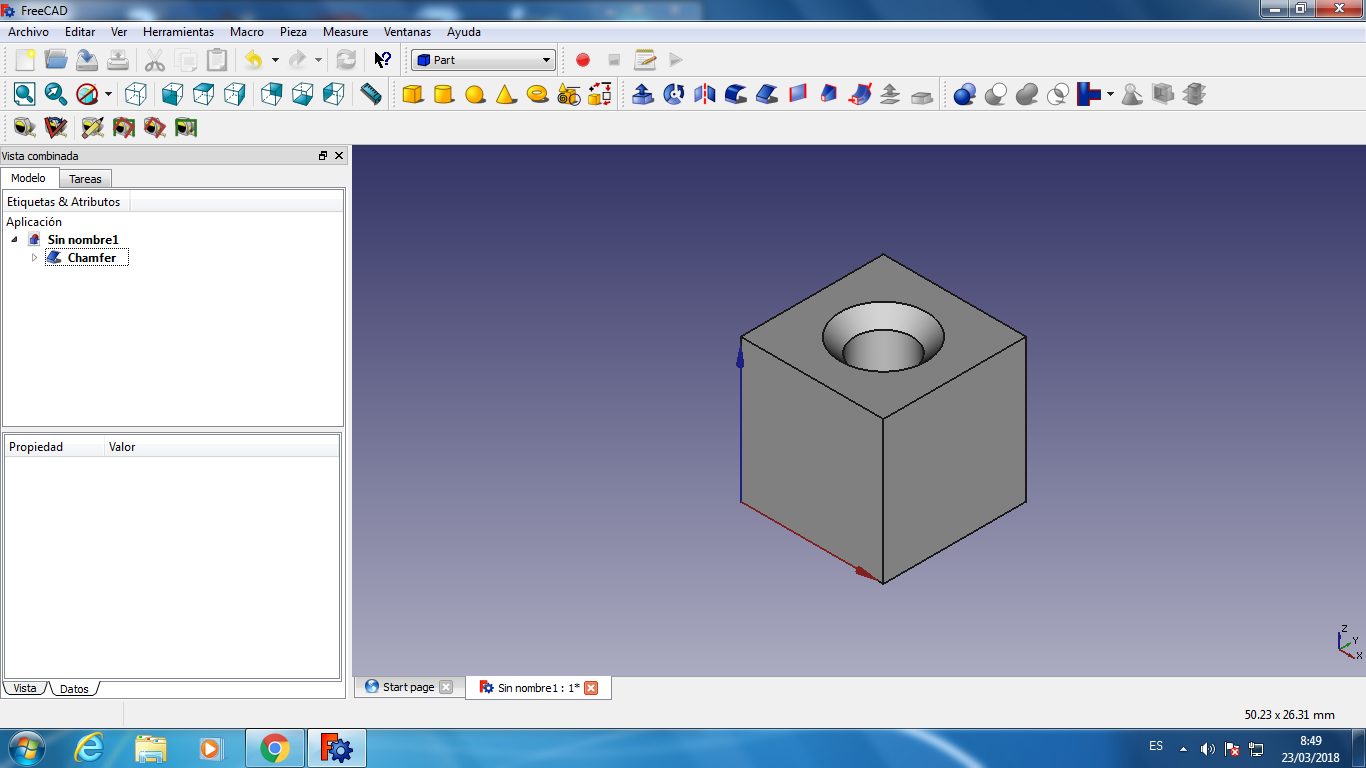
Task: Click Fit selection view icon
Action: pos(56,95)
